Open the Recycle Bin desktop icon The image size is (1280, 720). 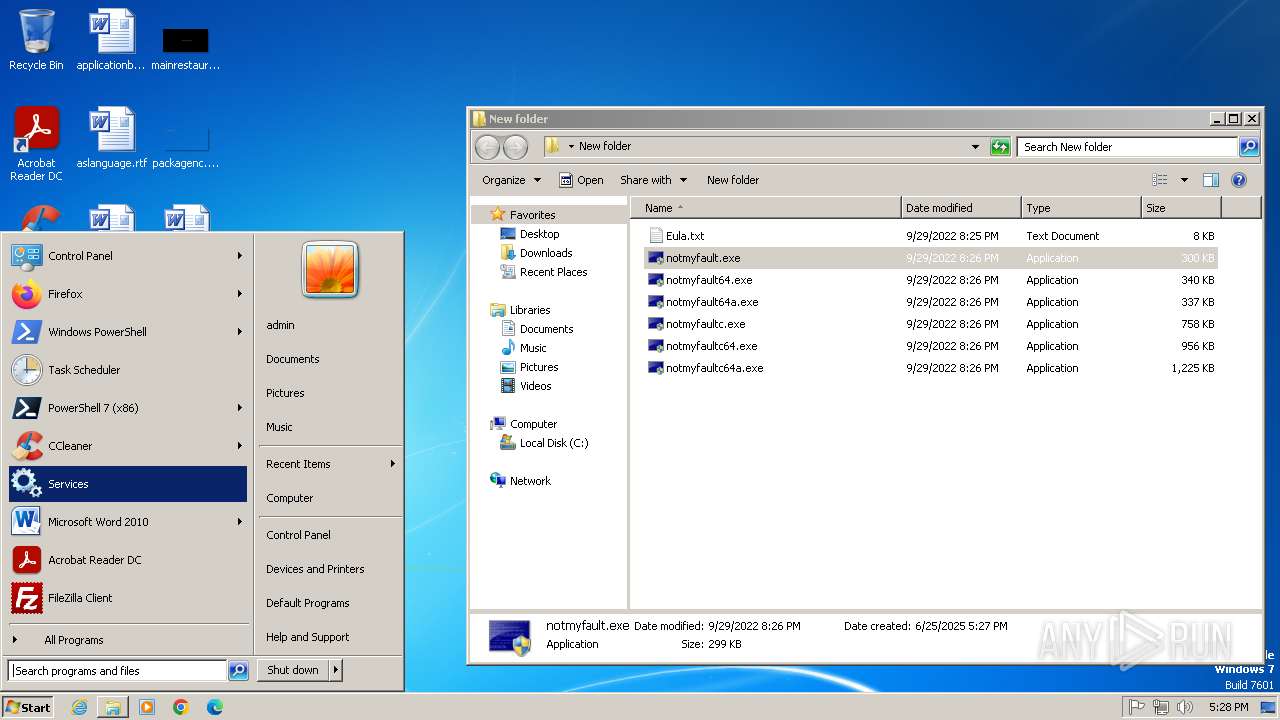[36, 40]
